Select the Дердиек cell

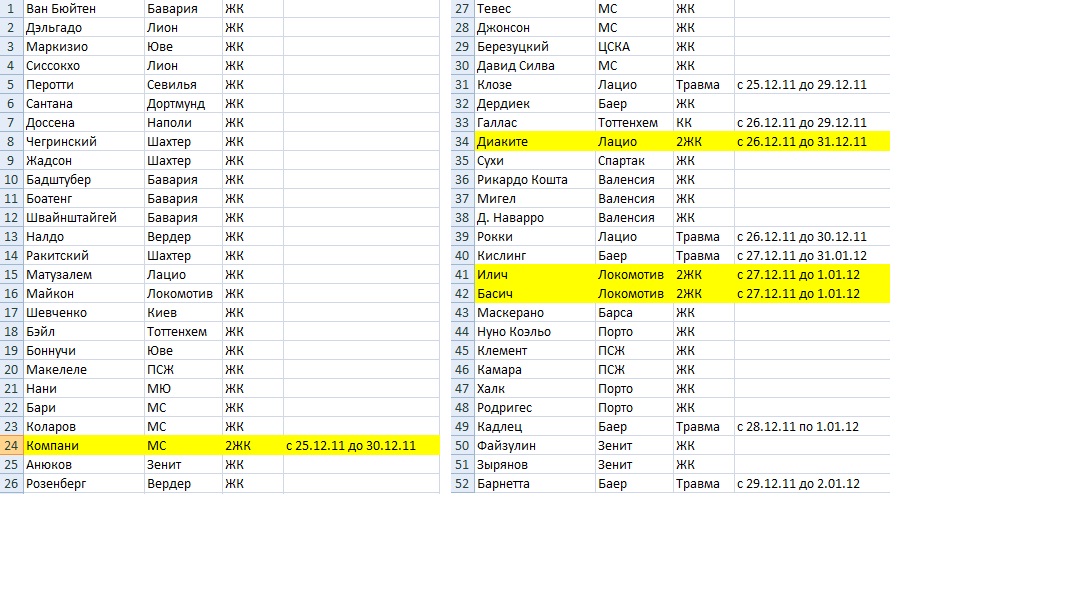(535, 104)
